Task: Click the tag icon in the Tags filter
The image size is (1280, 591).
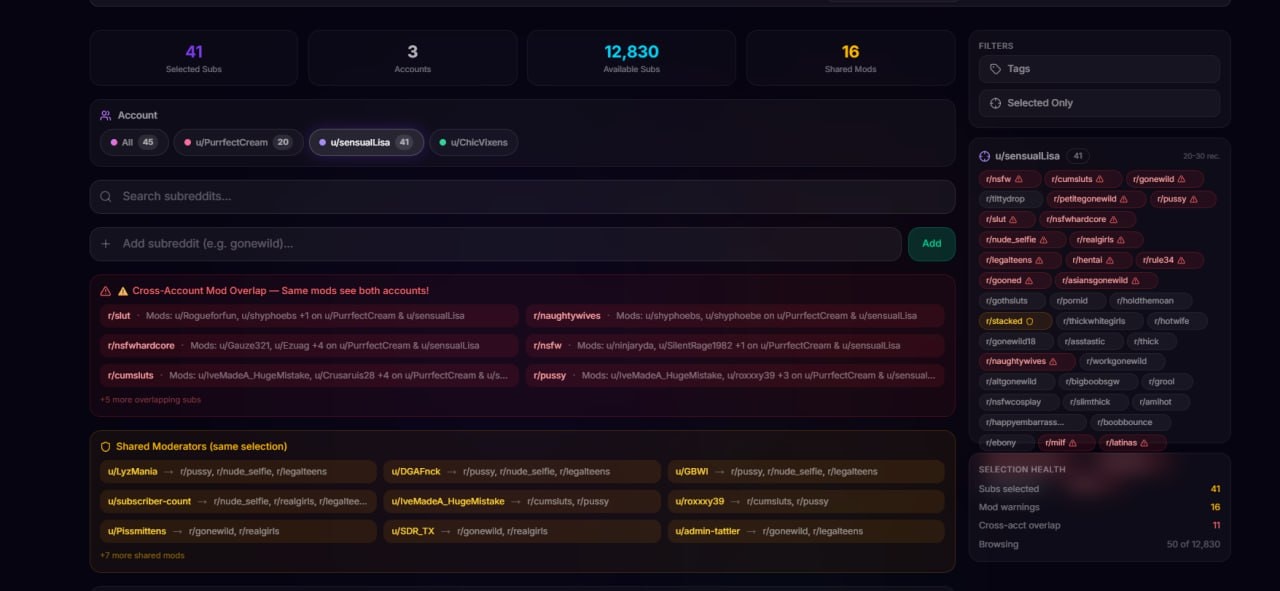Action: (996, 68)
